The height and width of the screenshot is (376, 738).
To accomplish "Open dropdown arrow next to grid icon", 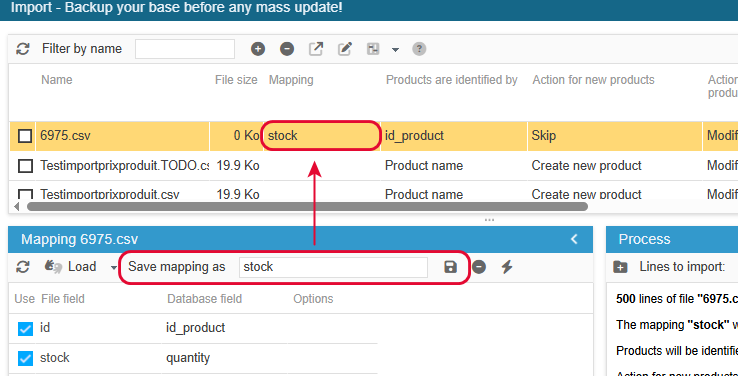I will pyautogui.click(x=395, y=49).
